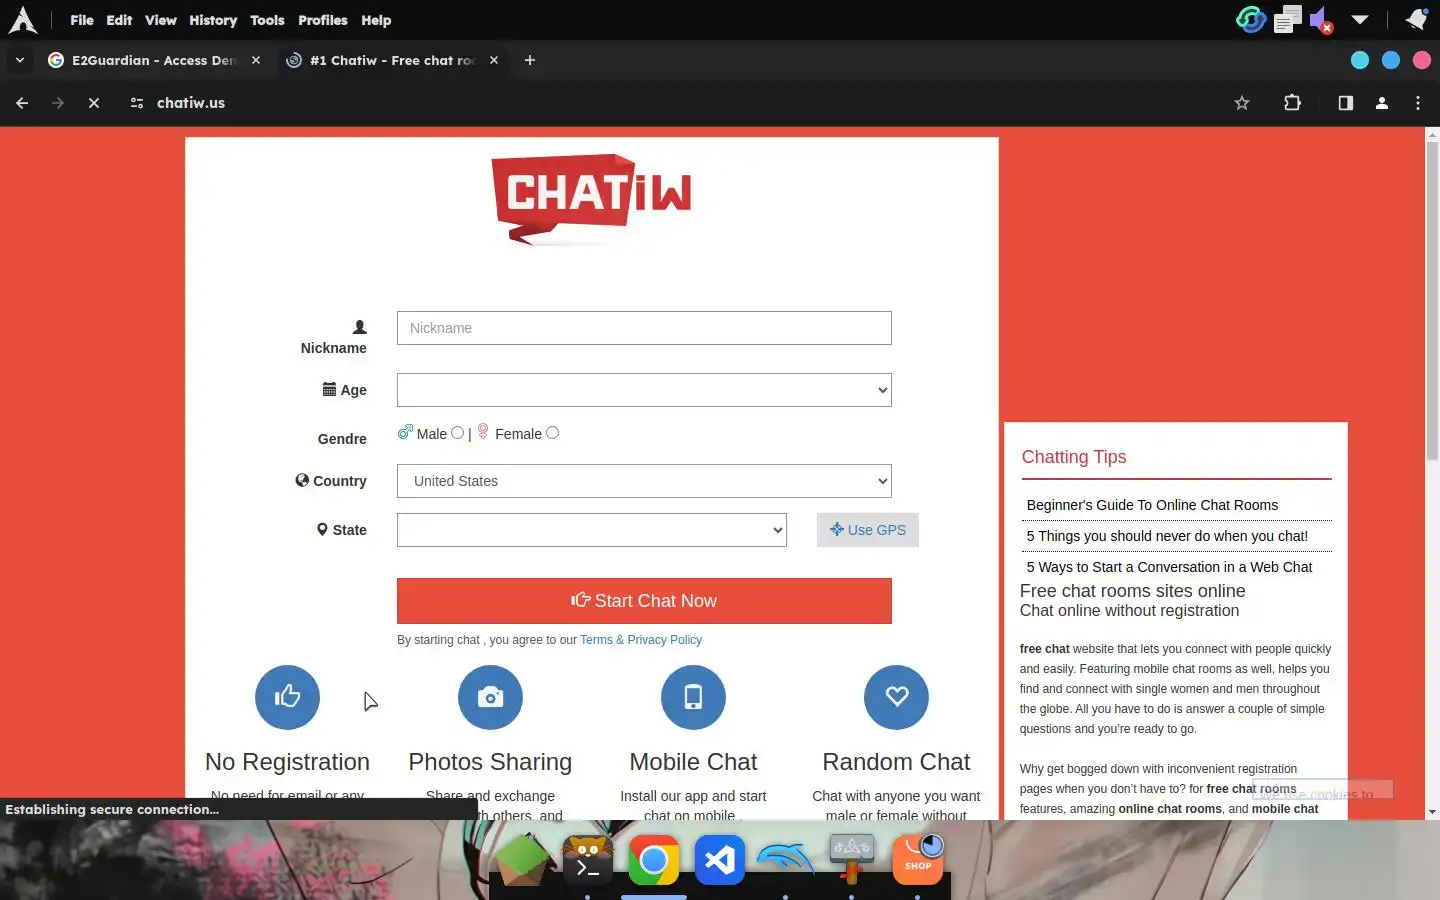Open 5 Ways to Start a Conversation link
The width and height of the screenshot is (1440, 900).
tap(1169, 567)
